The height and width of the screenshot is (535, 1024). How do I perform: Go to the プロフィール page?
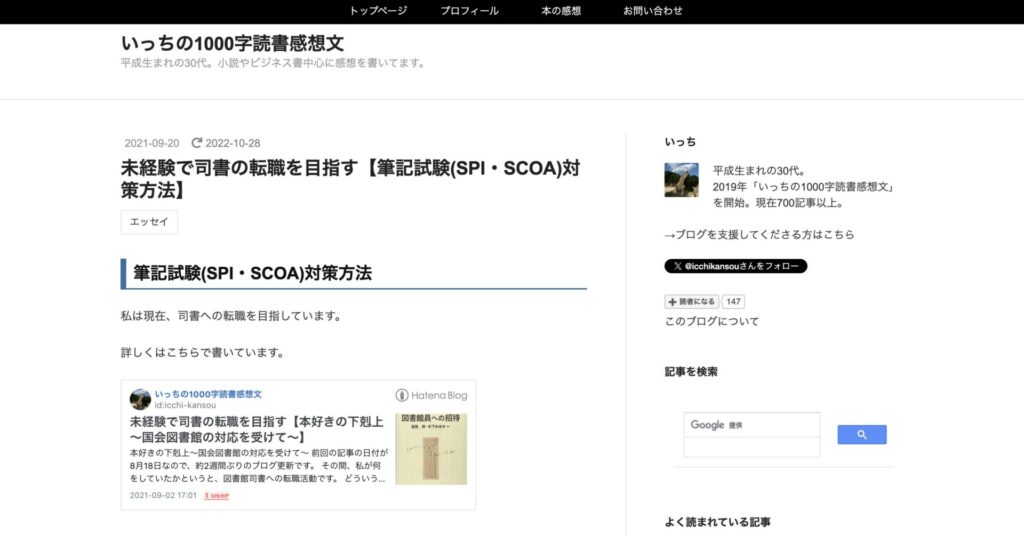click(469, 11)
